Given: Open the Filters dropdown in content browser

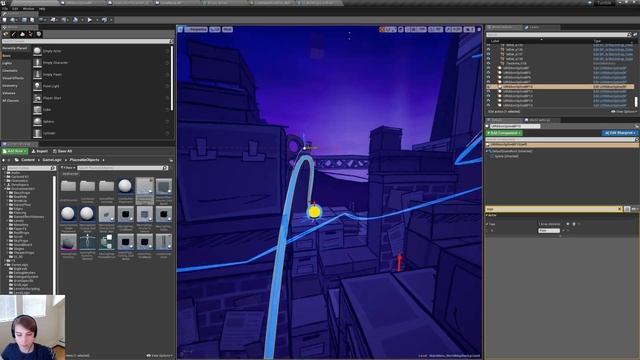Looking at the screenshot, I should [x=68, y=168].
